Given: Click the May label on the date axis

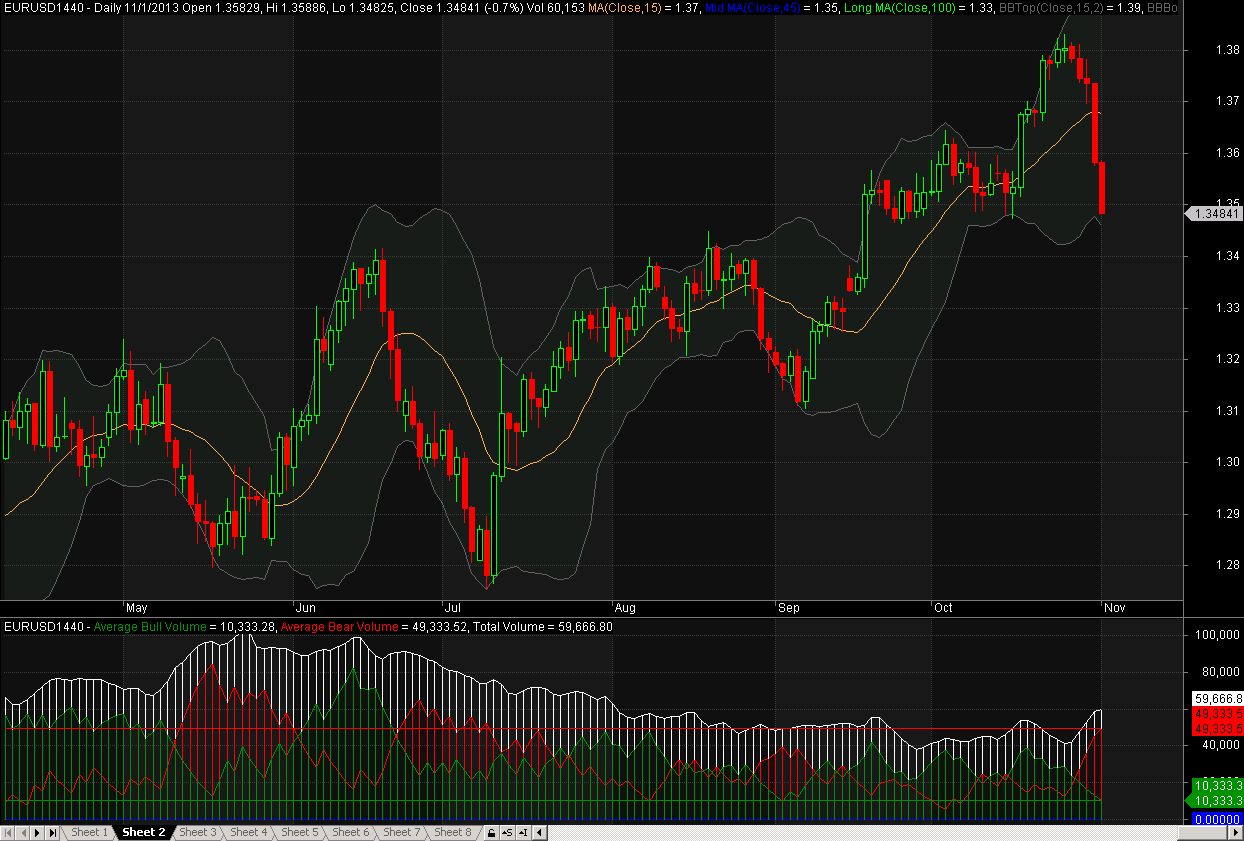Looking at the screenshot, I should pos(136,607).
